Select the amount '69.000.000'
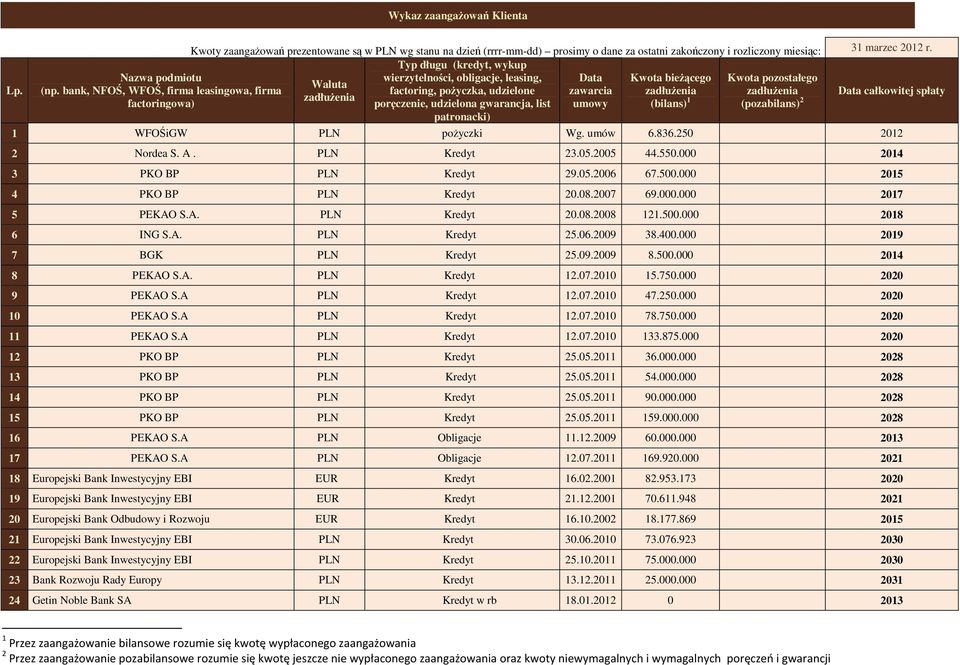Viewport: 960px width, 665px height. click(670, 193)
